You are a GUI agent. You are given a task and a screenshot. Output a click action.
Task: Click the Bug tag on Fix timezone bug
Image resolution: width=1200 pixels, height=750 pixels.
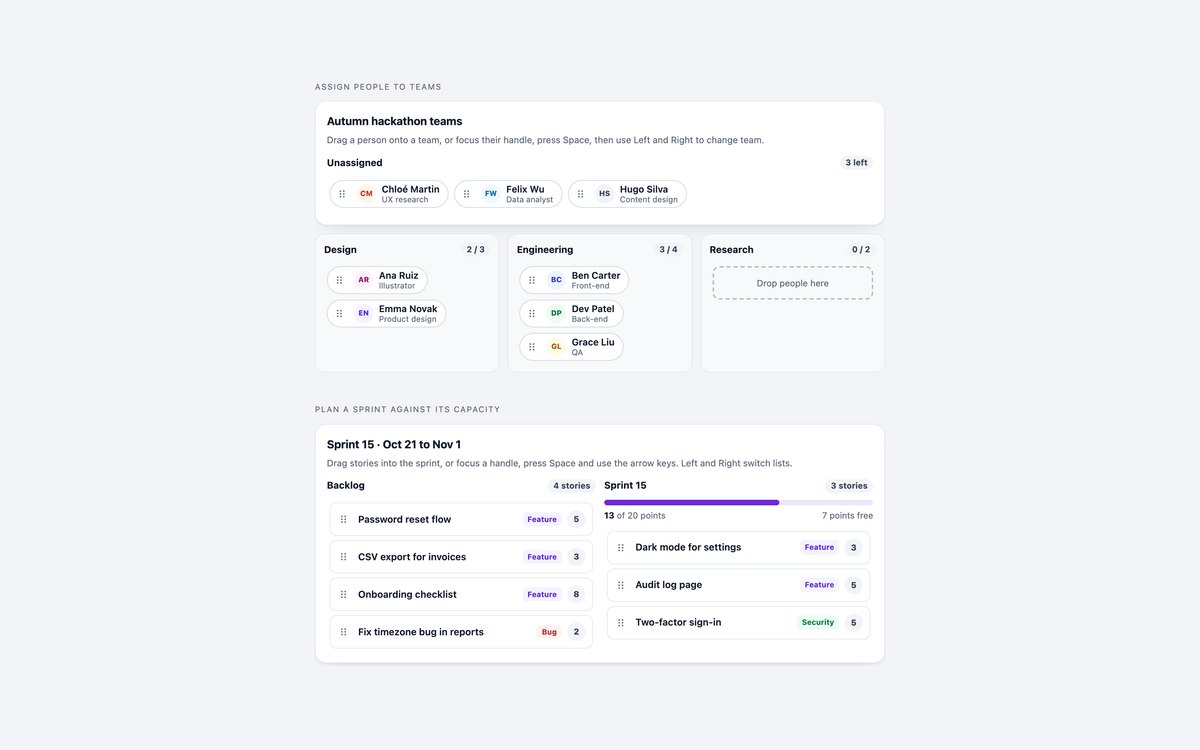(549, 632)
